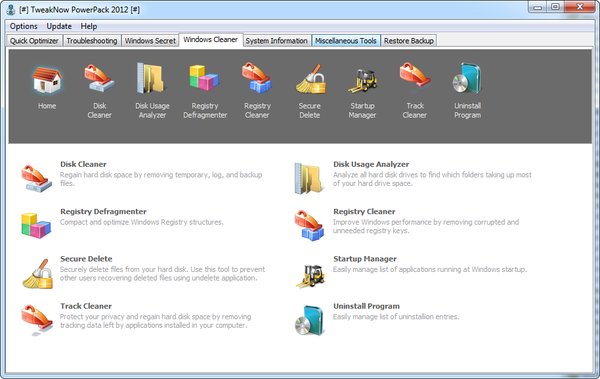Click the Home house icon in toolbar

click(47, 80)
